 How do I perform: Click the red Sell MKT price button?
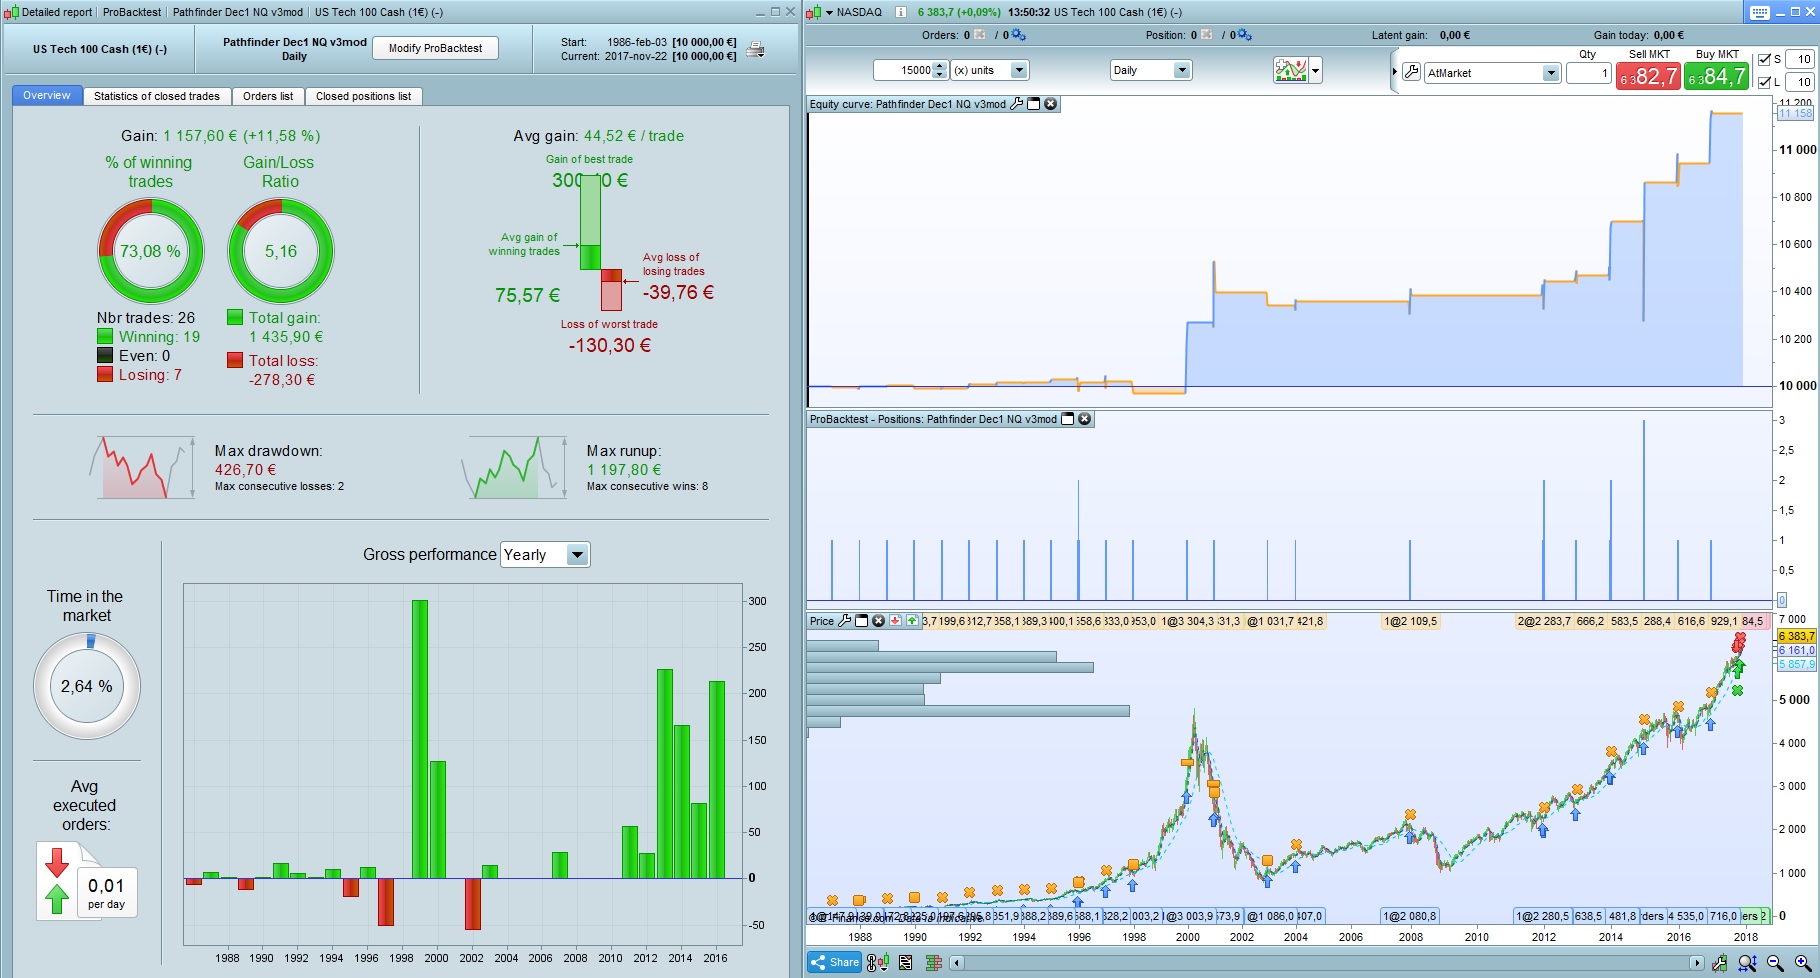coord(1648,76)
